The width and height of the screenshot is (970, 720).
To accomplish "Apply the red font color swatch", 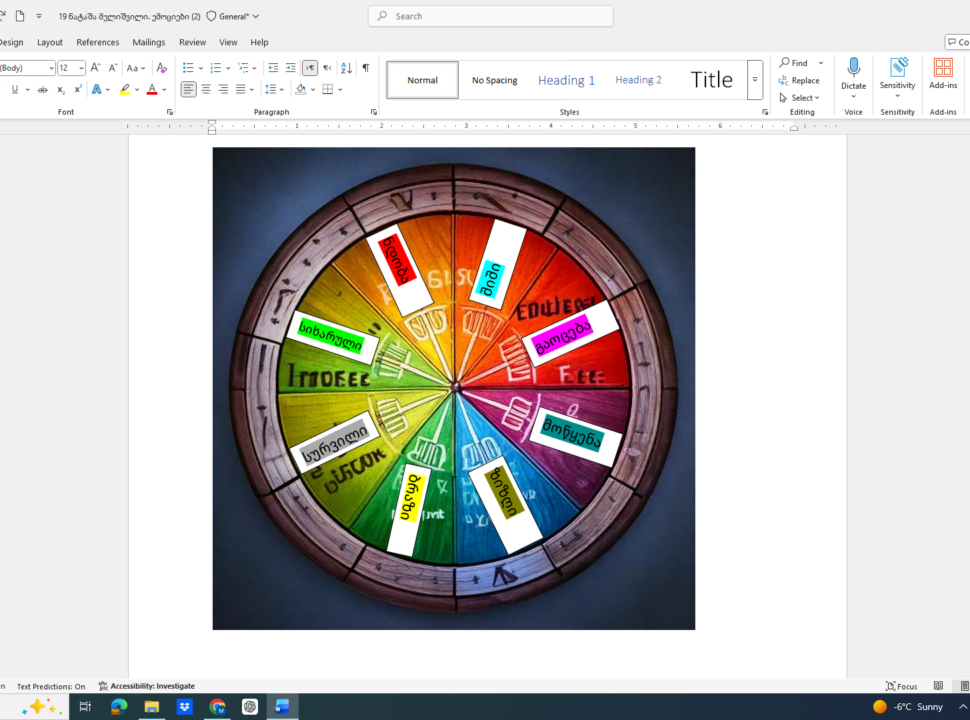I will click(x=151, y=89).
